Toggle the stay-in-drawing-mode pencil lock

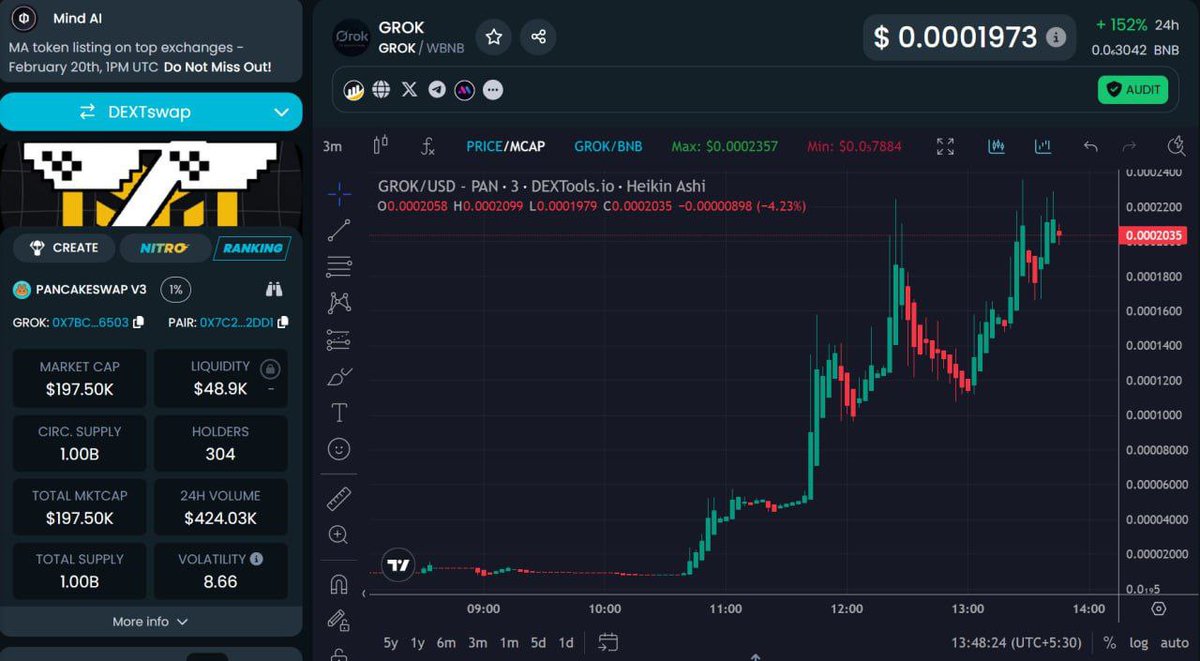point(339,620)
